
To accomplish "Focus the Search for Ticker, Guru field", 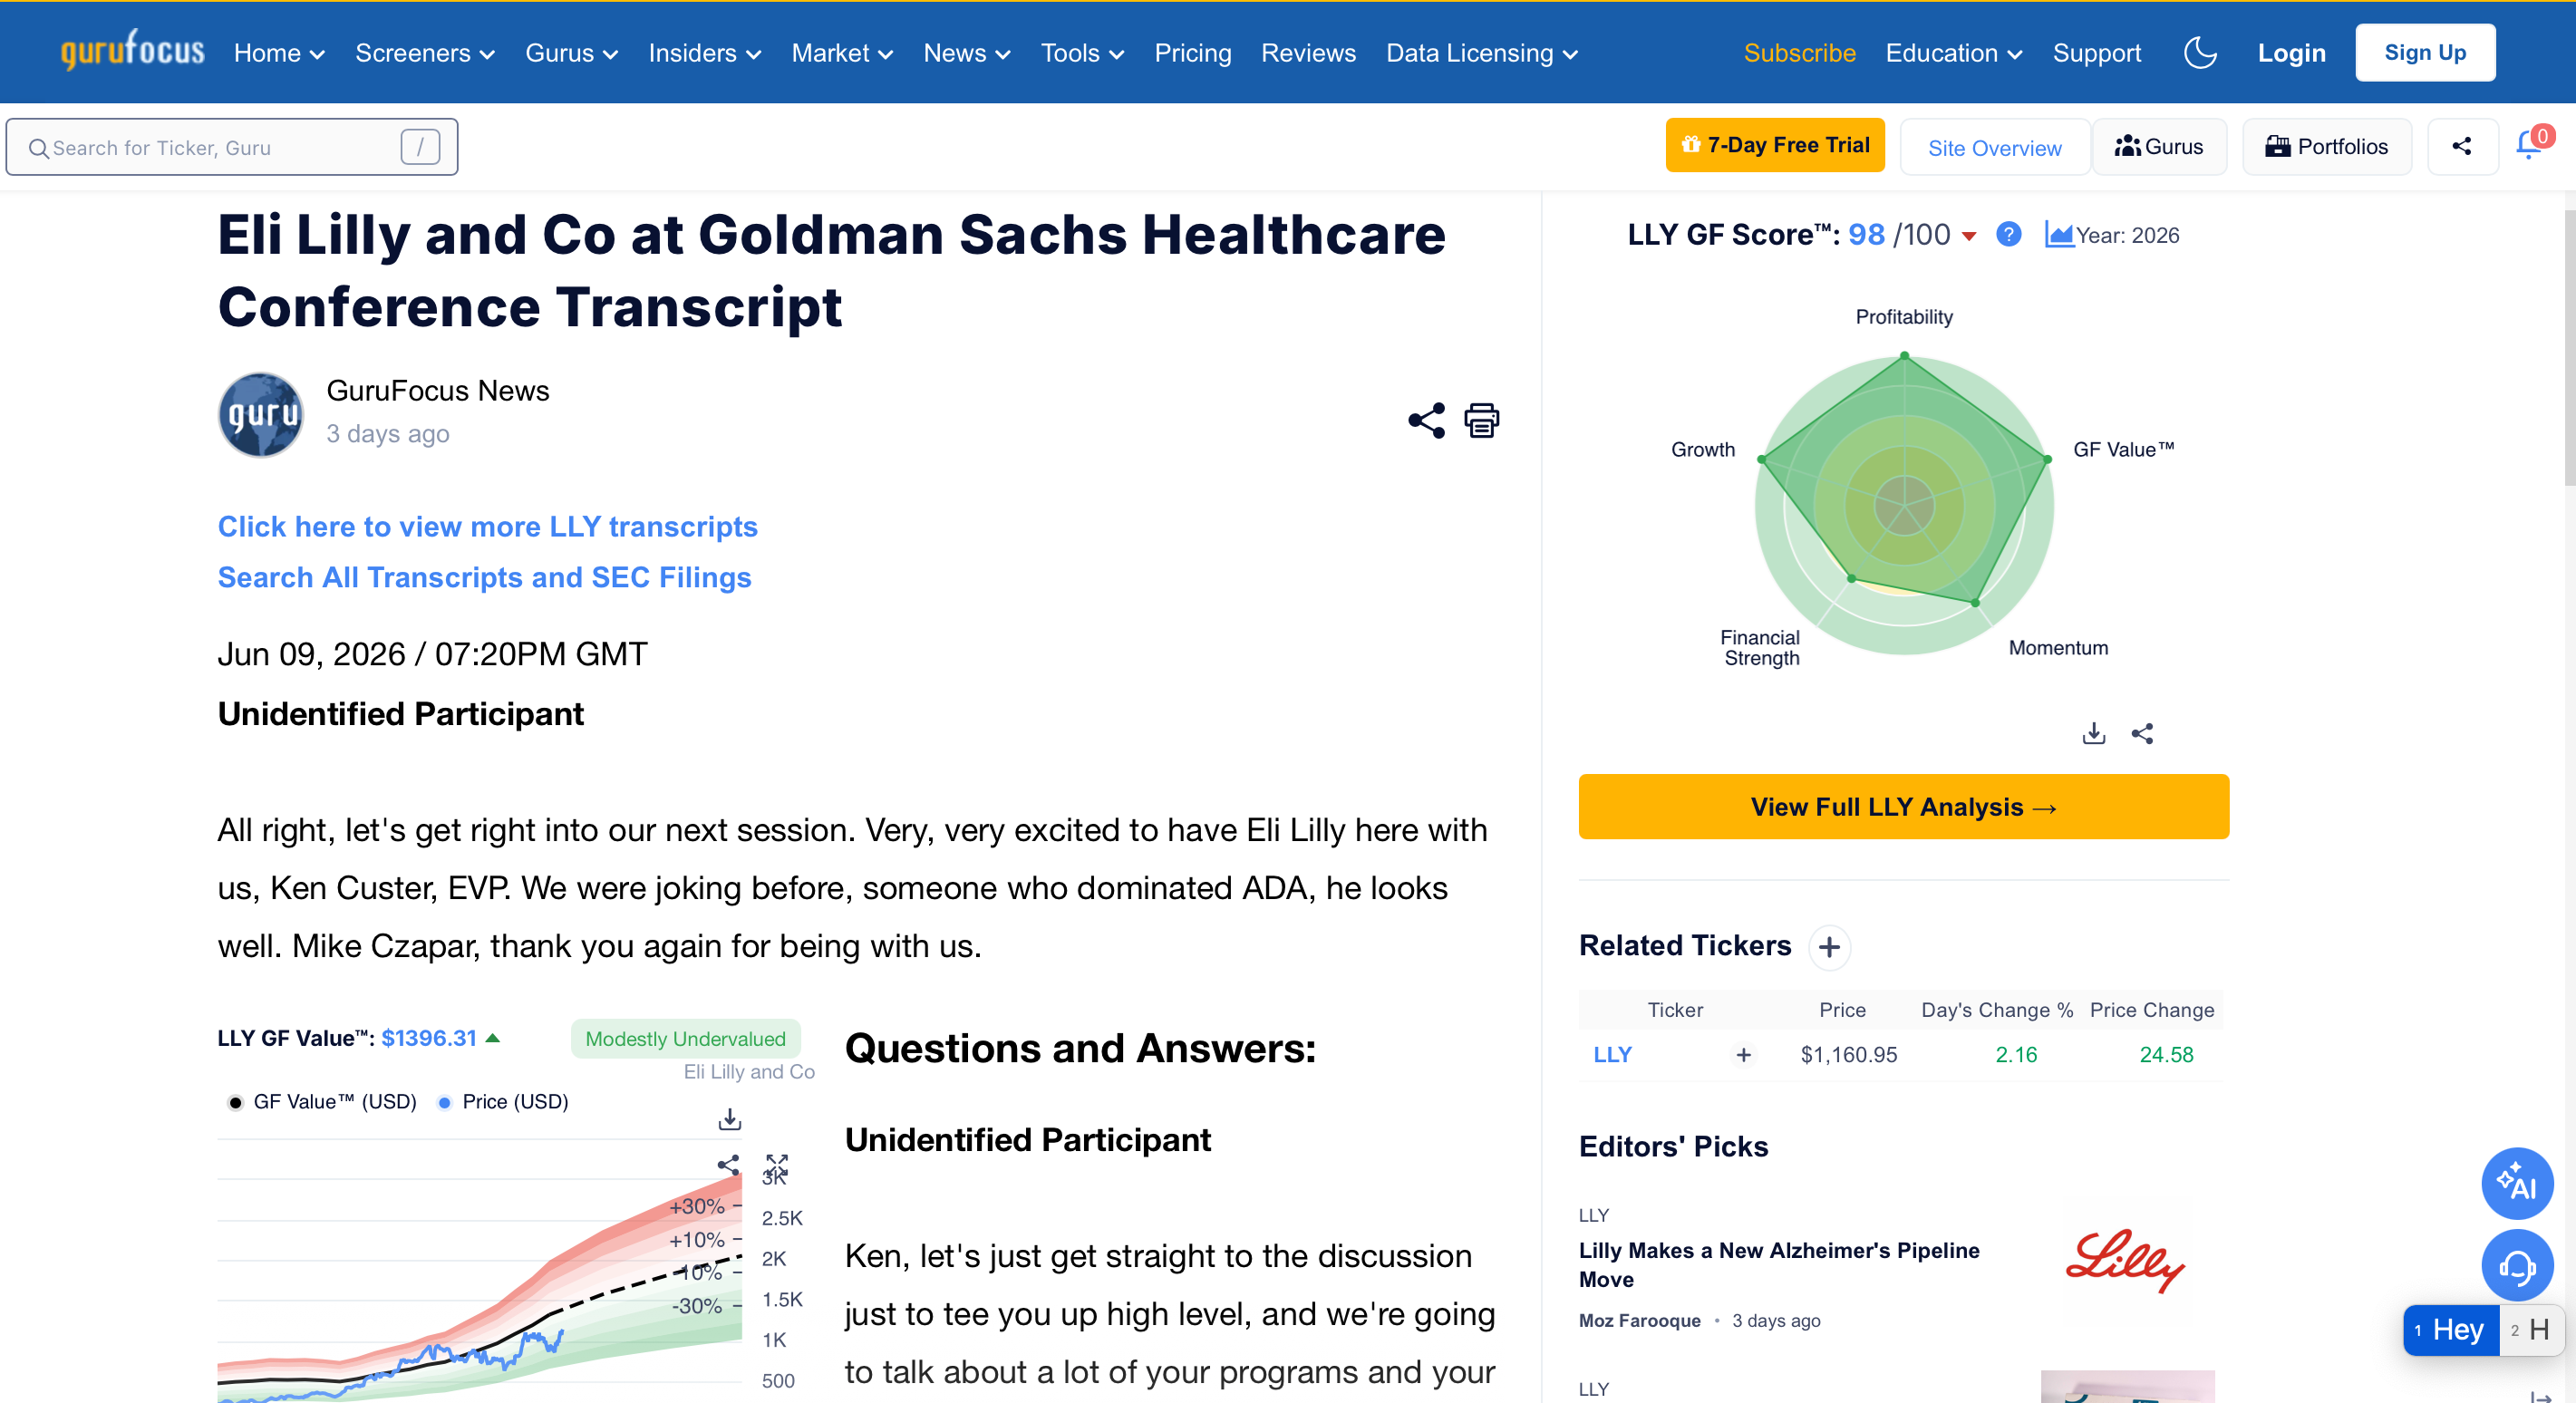I will pyautogui.click(x=232, y=147).
